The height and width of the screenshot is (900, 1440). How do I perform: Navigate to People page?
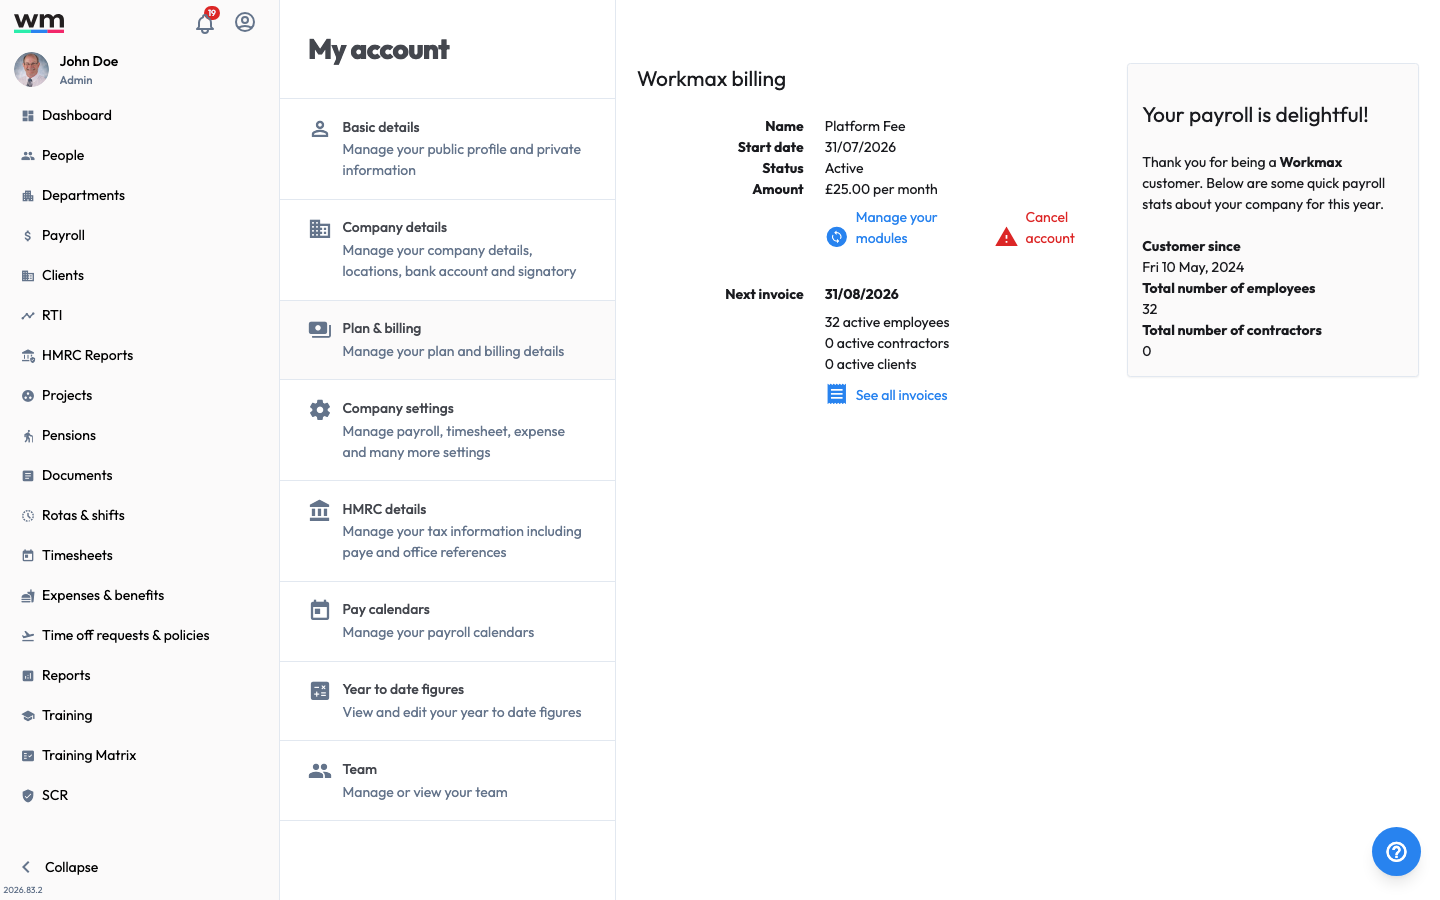tap(63, 156)
